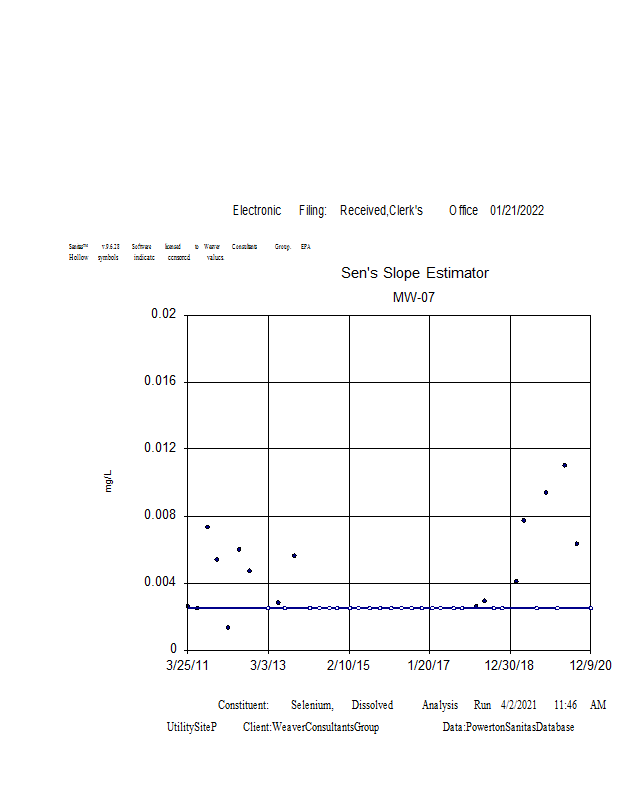Click the "Sen's Slope Estimator" chart title
This screenshot has width=618, height=800.
[x=415, y=273]
